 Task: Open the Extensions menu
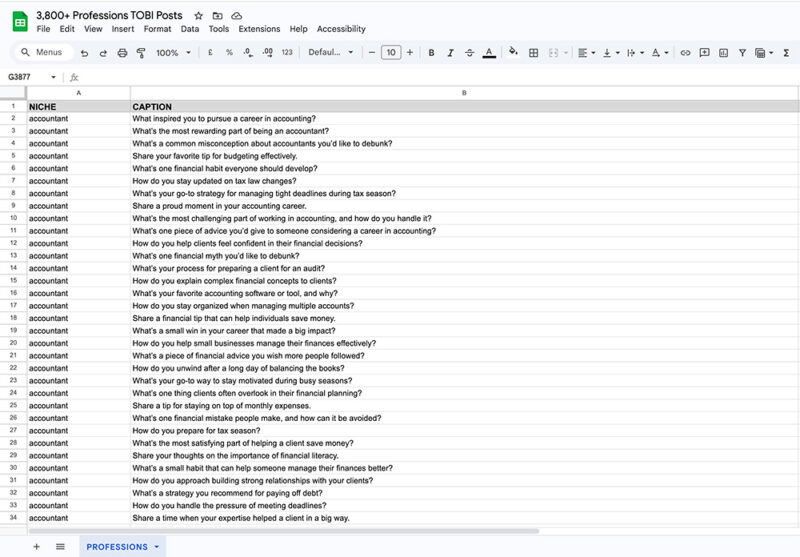click(259, 29)
